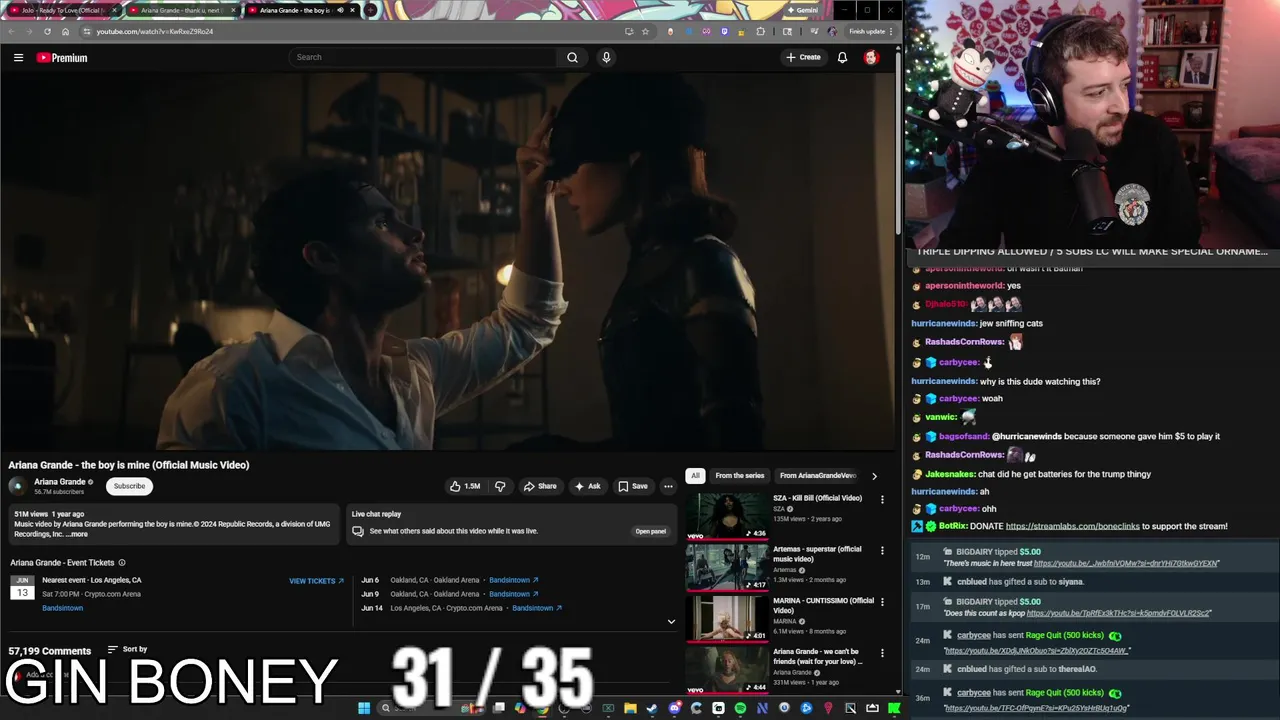Show next filter chips with right arrow
This screenshot has height=720, width=1280.
pos(874,476)
